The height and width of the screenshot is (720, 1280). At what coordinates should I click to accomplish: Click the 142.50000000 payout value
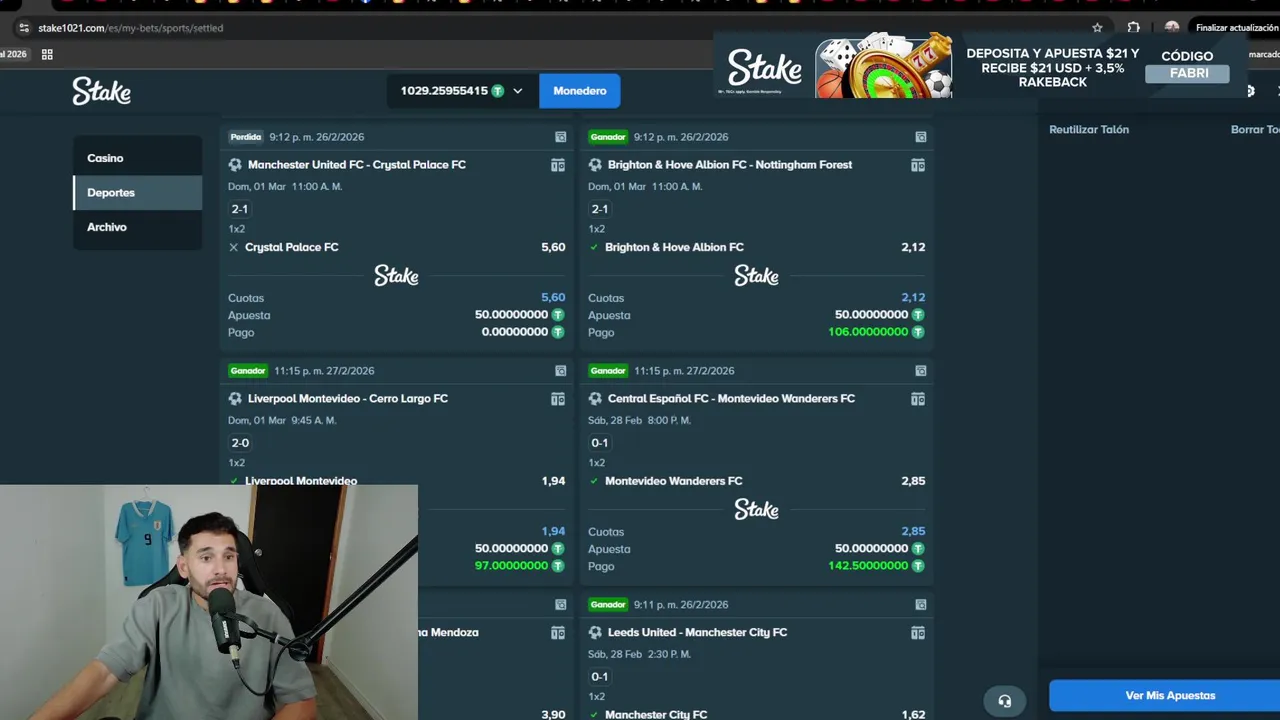pyautogui.click(x=868, y=566)
